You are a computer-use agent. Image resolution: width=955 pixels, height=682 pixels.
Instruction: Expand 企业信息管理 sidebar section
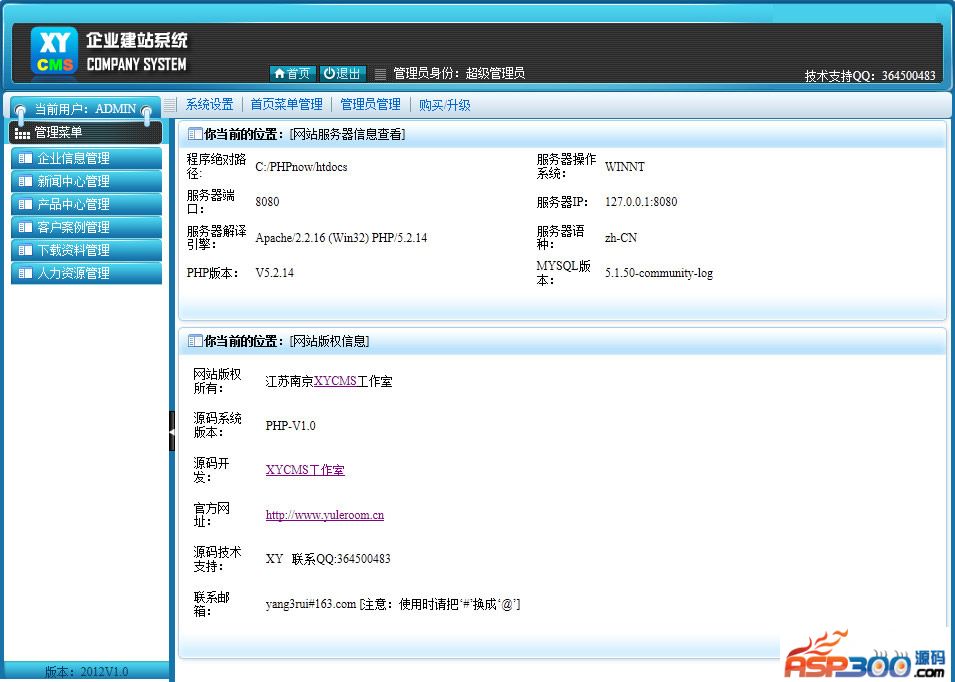[86, 158]
